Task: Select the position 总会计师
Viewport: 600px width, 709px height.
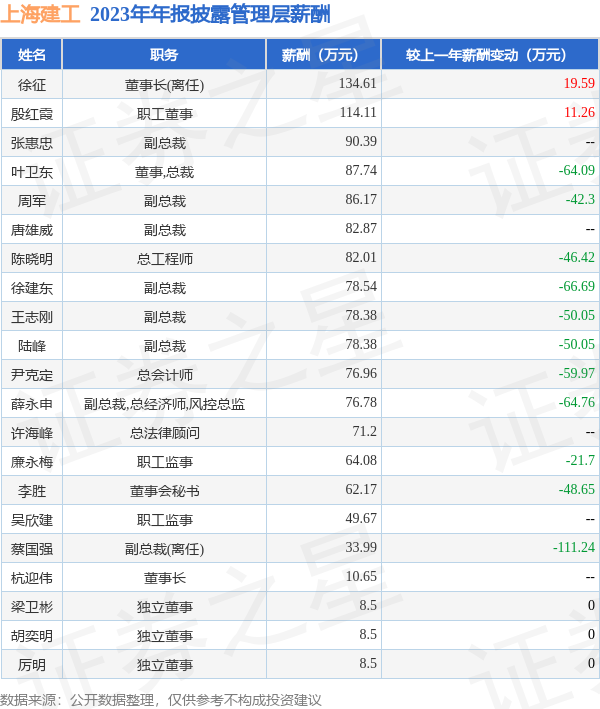Action: tap(165, 375)
